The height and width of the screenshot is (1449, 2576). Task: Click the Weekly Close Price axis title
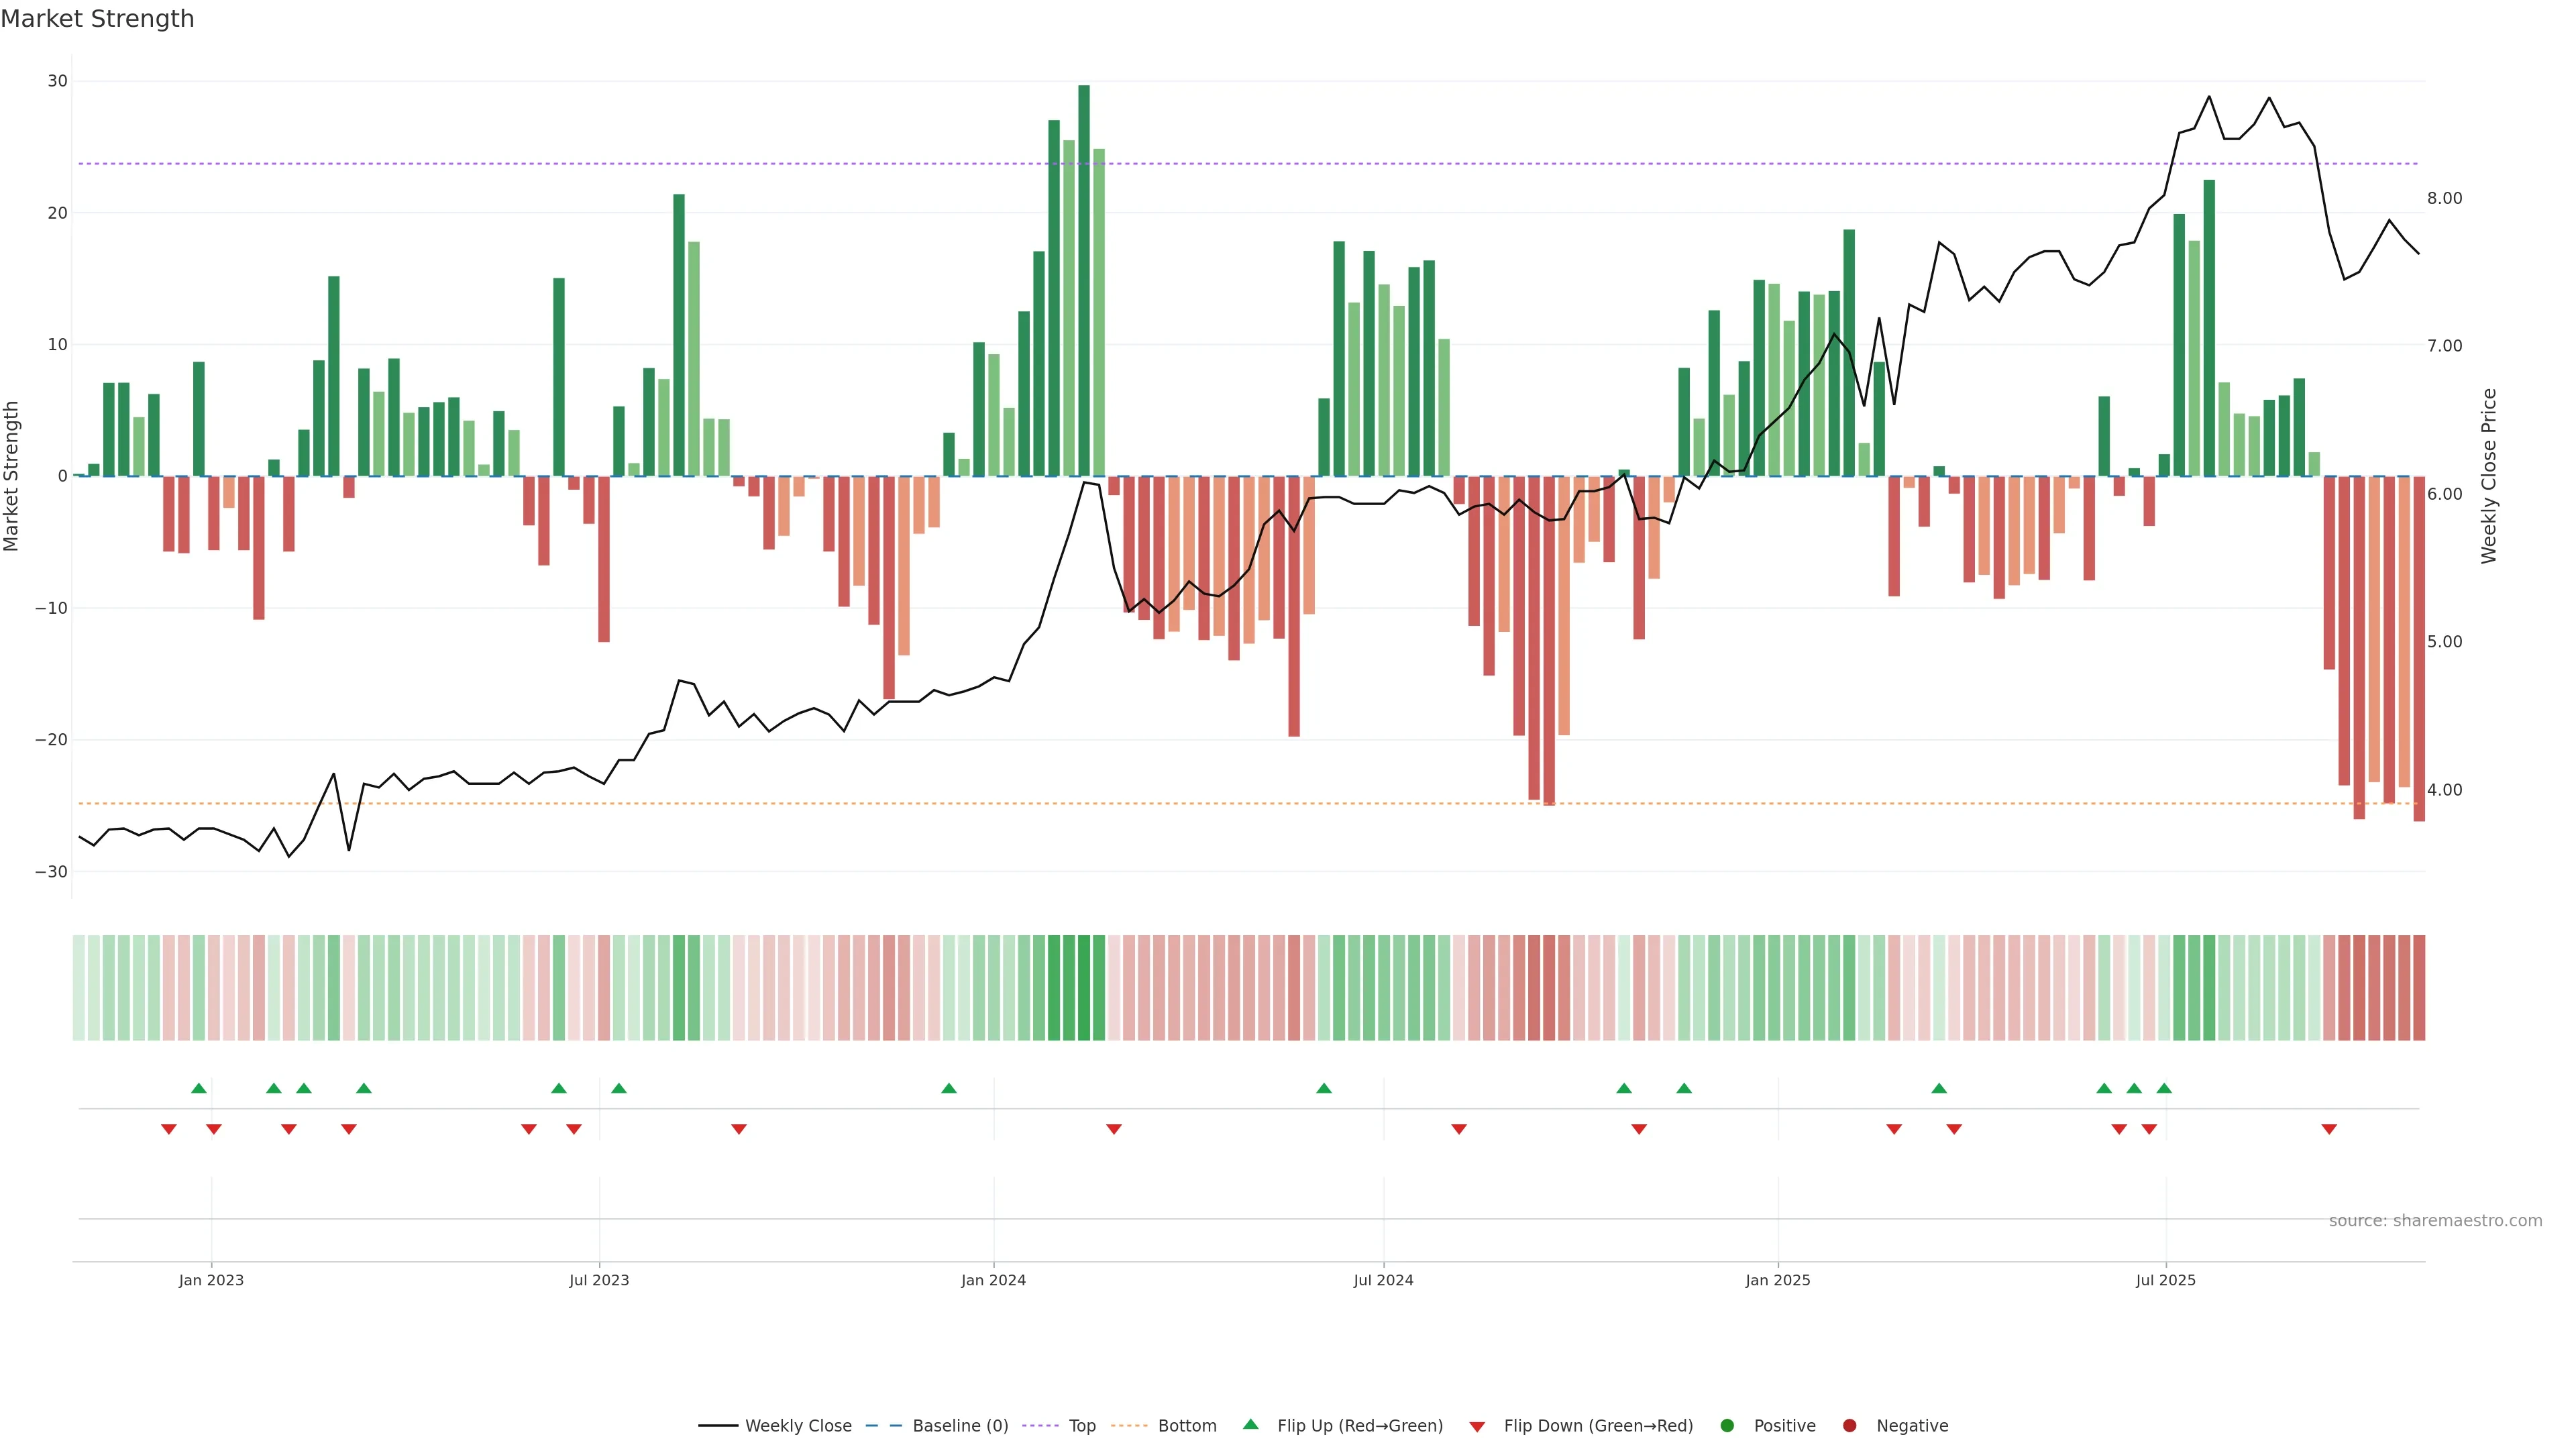pyautogui.click(x=2489, y=476)
